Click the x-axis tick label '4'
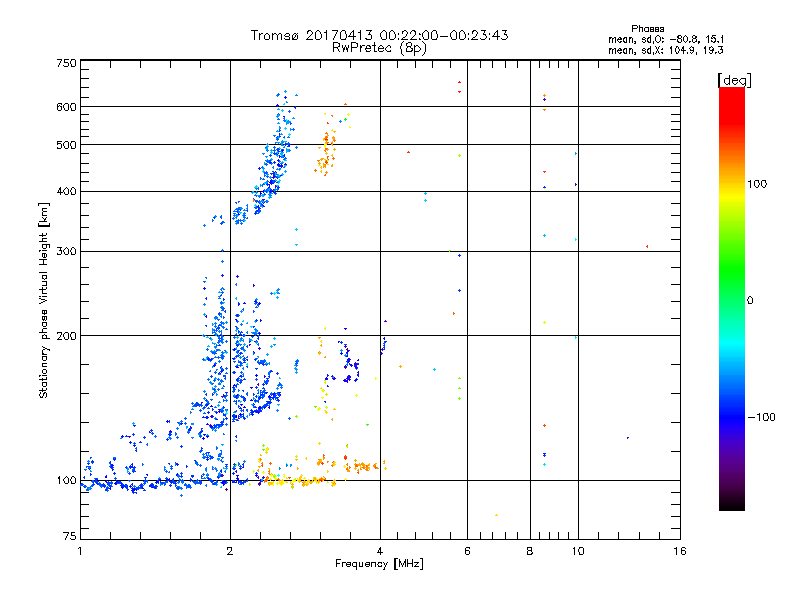Image resolution: width=800 pixels, height=600 pixels. point(380,551)
